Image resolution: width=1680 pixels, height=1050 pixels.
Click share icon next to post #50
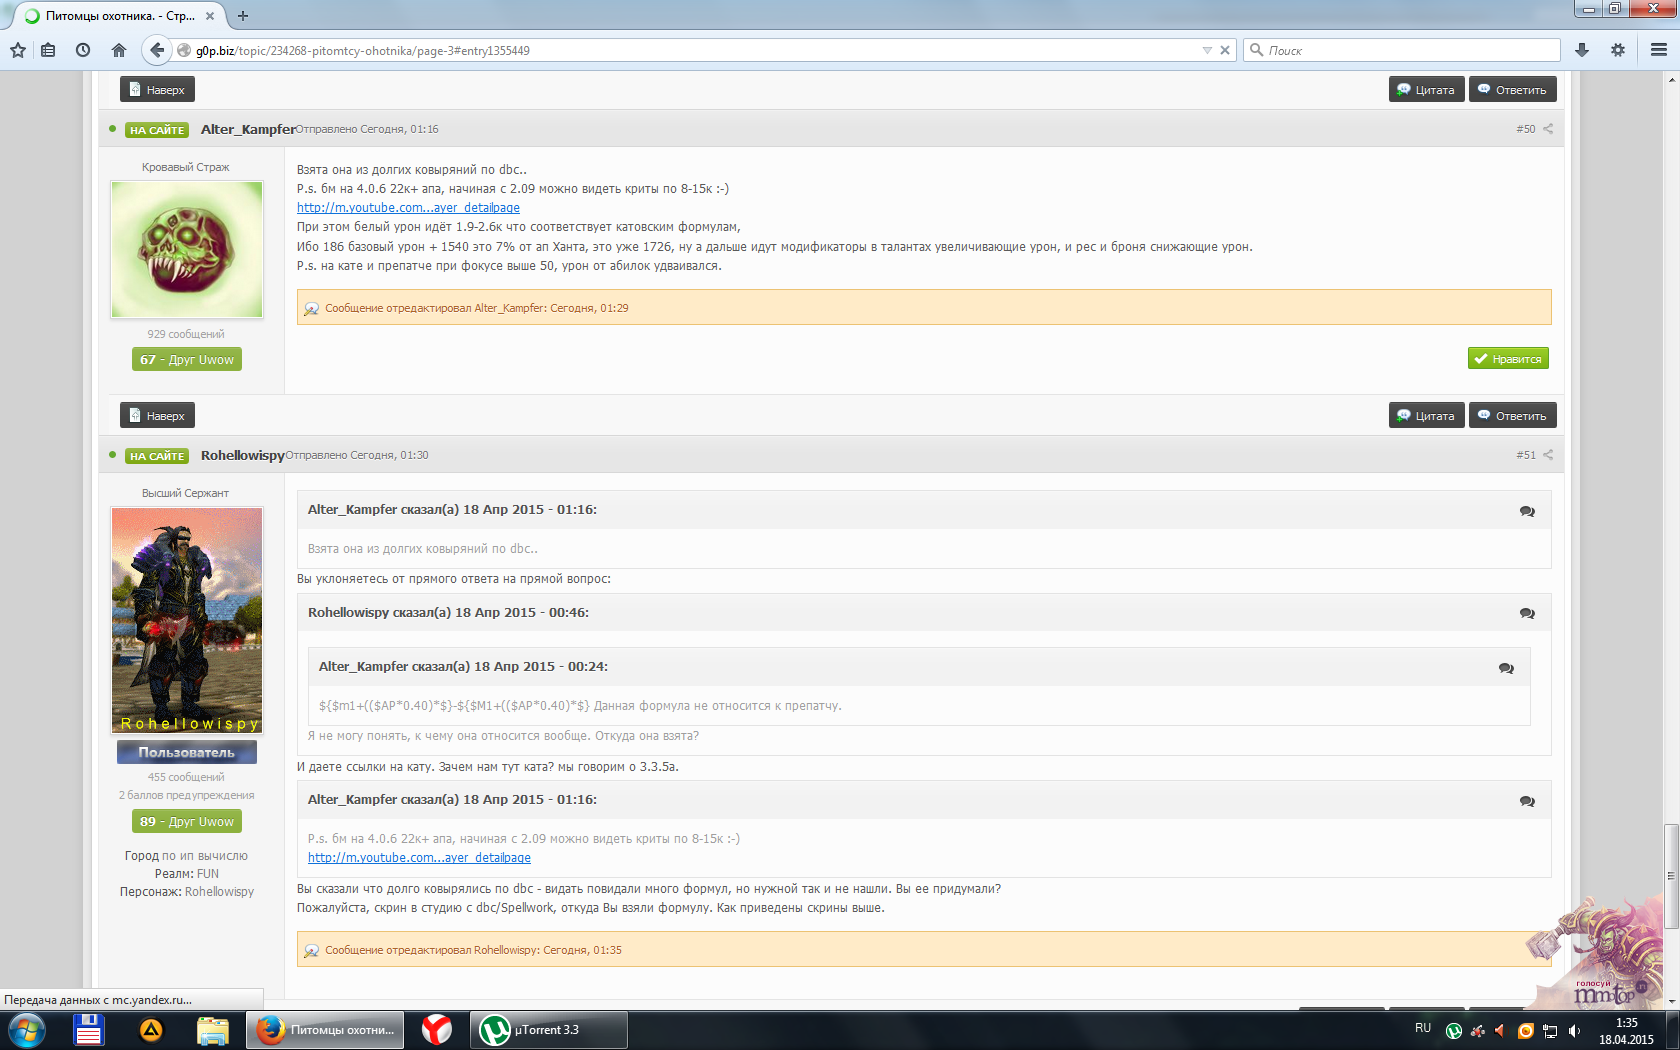pos(1548,129)
